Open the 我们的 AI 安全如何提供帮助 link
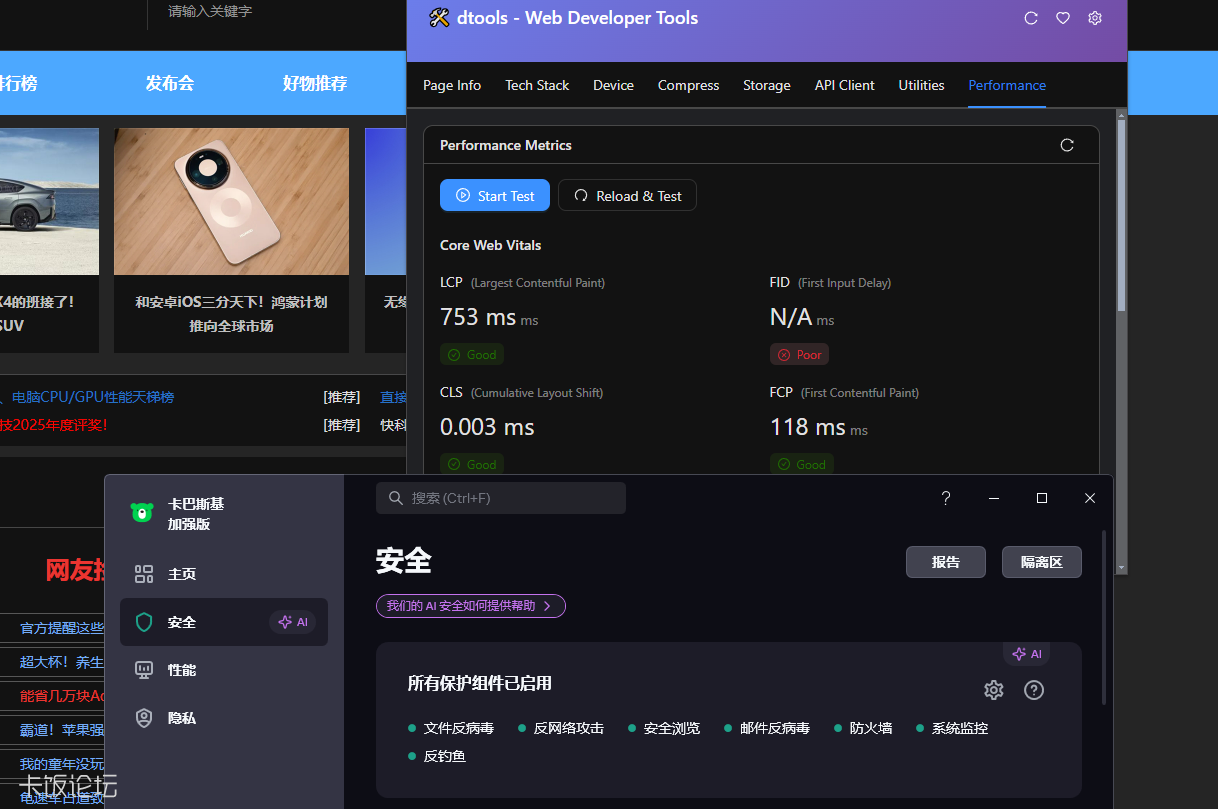The width and height of the screenshot is (1218, 809). point(471,606)
